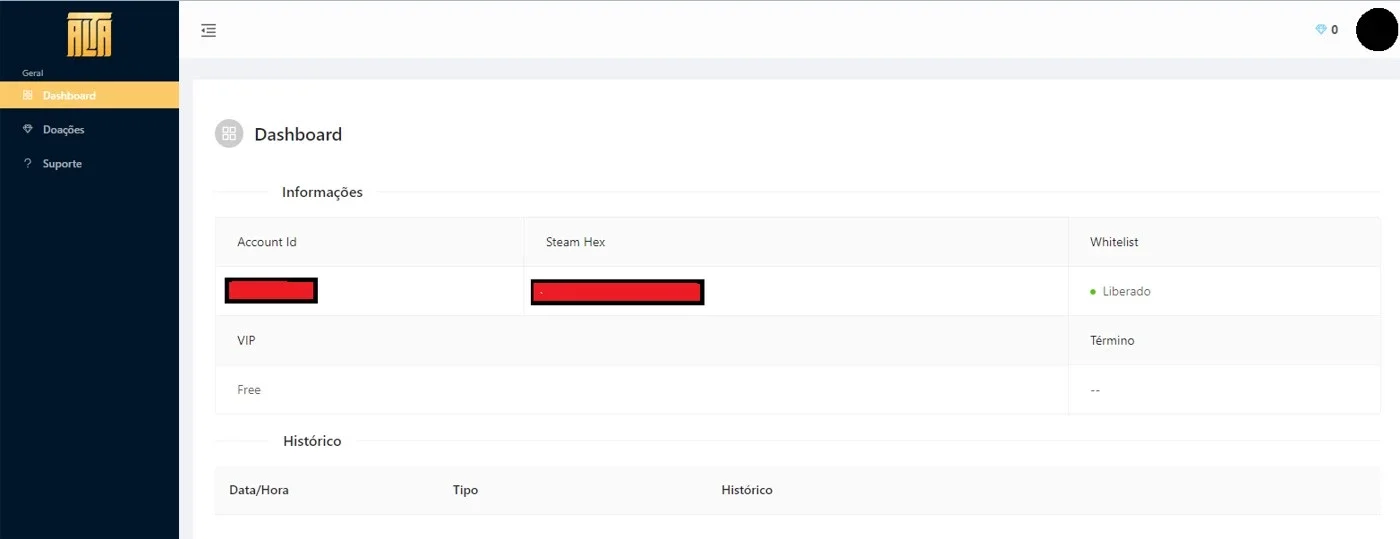The height and width of the screenshot is (539, 1400).
Task: Click the Geral sidebar group label
Action: 32,73
